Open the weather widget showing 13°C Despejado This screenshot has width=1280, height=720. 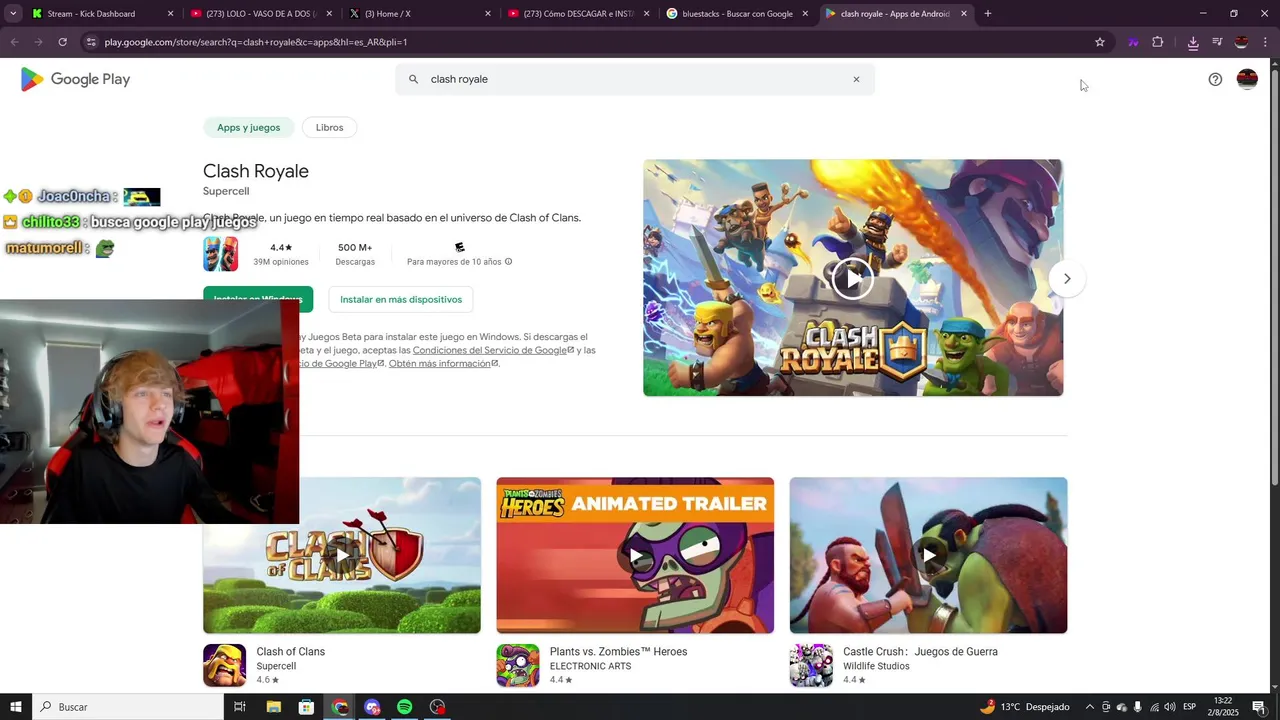tap(1025, 707)
